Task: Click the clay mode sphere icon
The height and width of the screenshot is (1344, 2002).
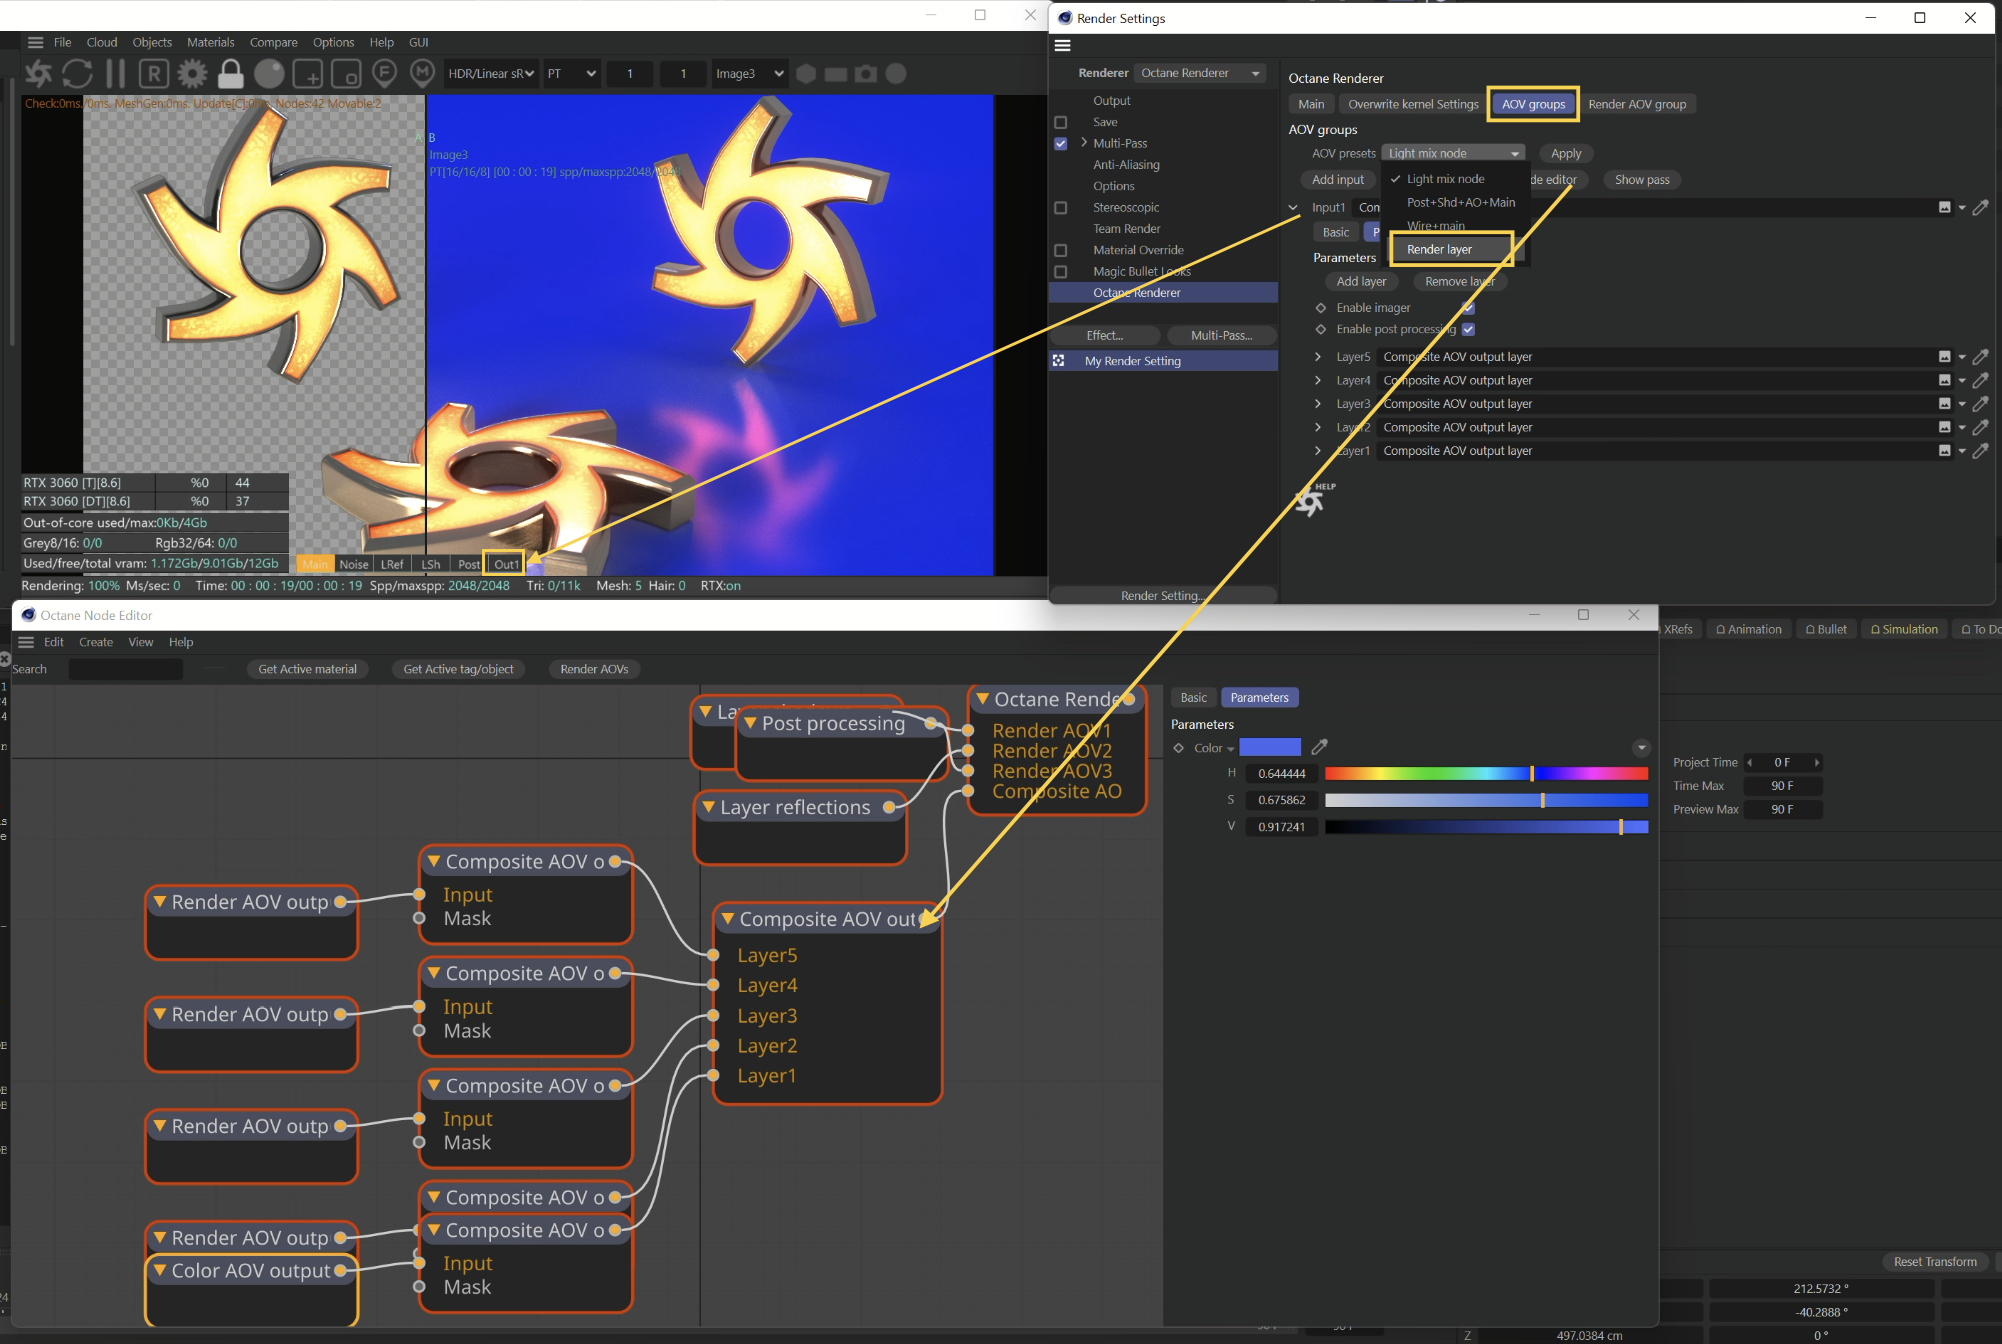Action: (x=269, y=73)
